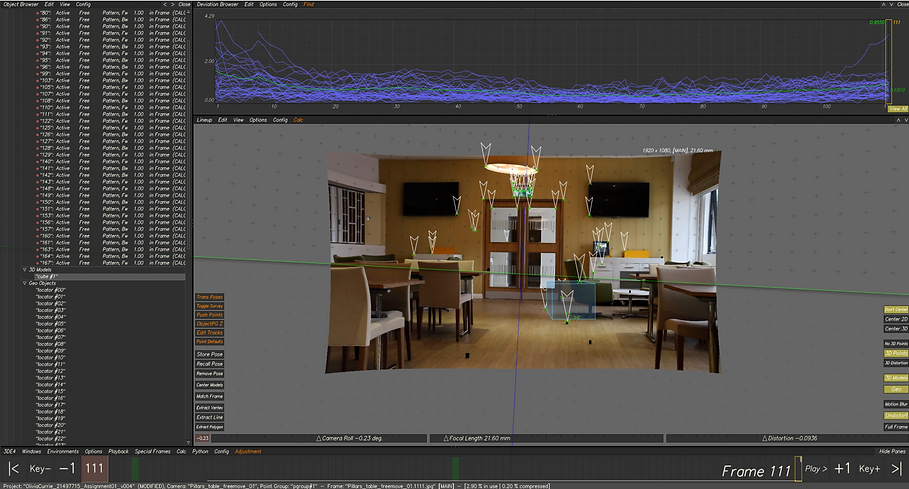Toggle the 3D Points display option
909x489 pixels.
click(x=896, y=353)
